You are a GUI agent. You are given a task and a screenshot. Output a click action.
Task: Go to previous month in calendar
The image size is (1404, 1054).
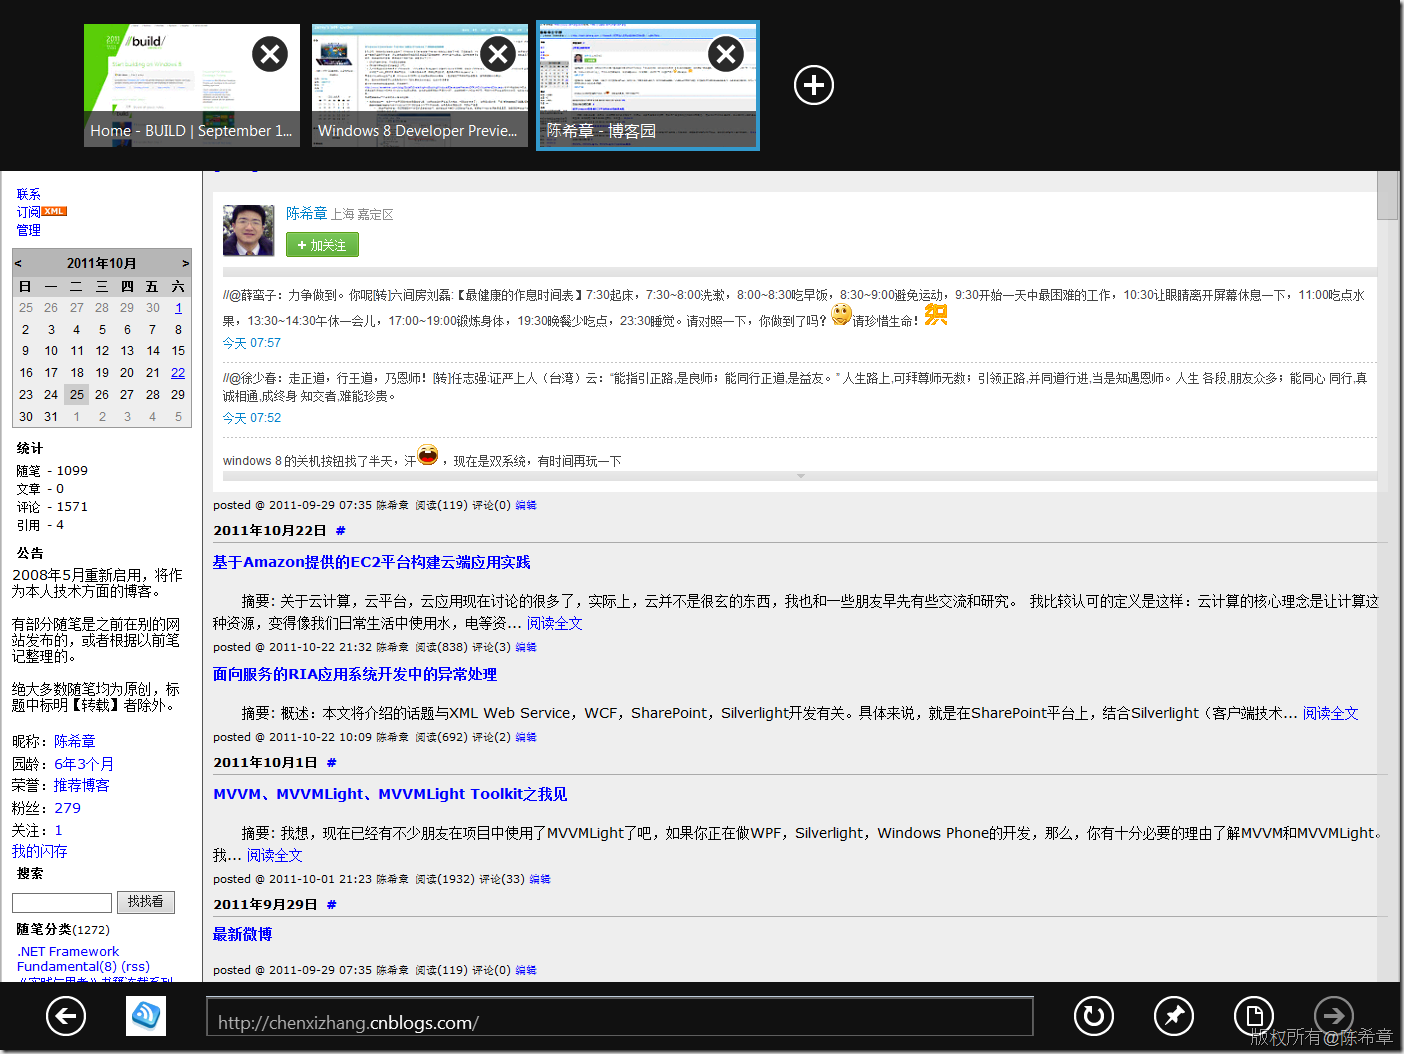(18, 264)
